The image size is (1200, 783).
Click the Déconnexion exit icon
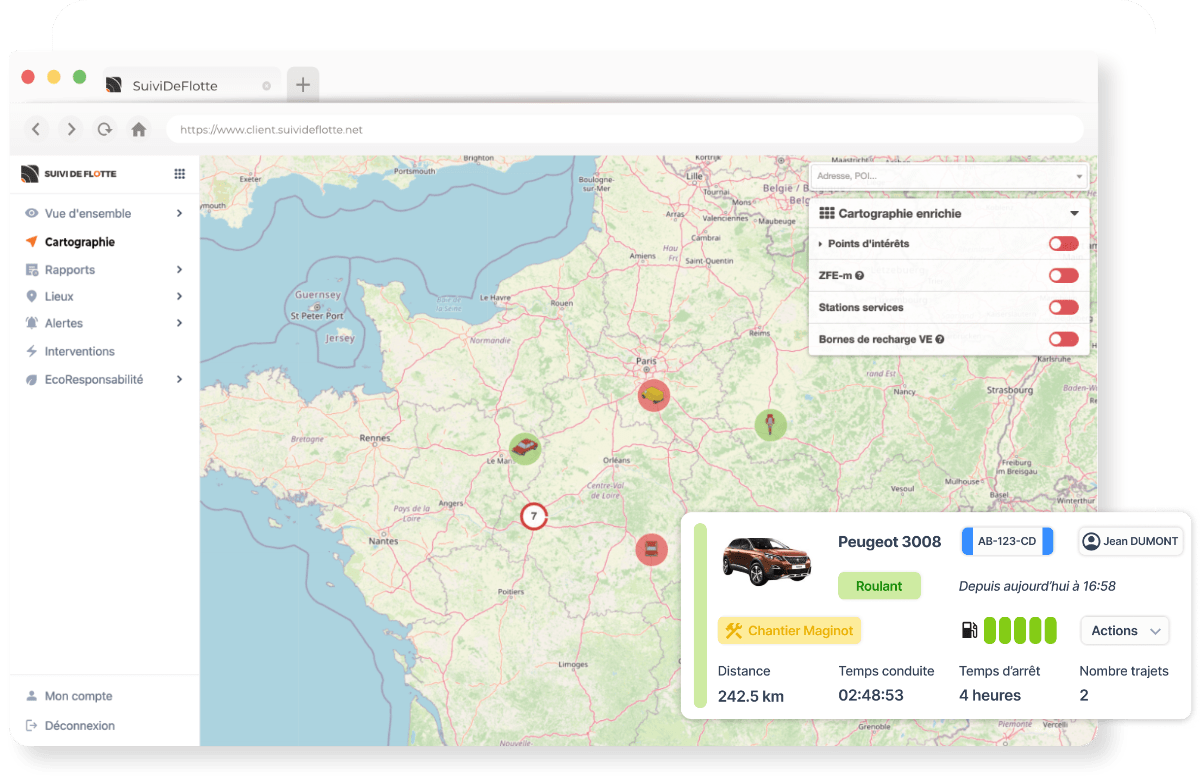pos(32,726)
